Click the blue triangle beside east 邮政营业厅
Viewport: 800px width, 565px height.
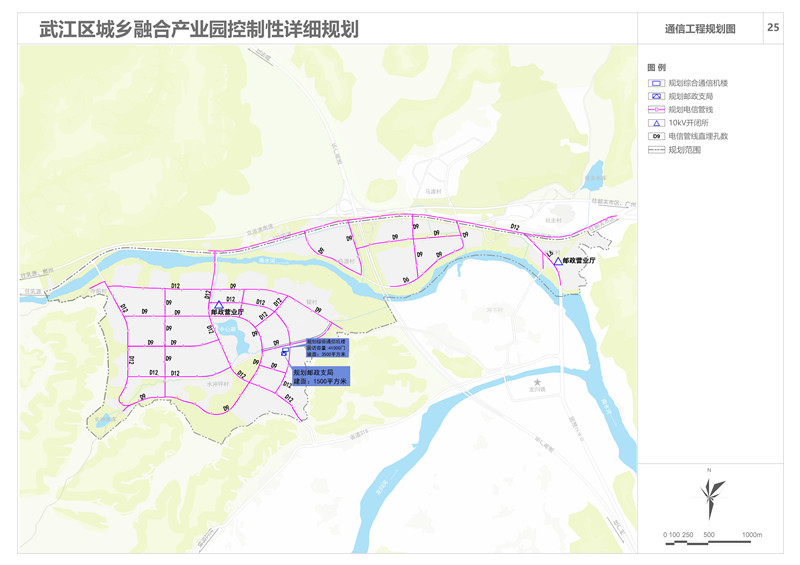point(558,261)
